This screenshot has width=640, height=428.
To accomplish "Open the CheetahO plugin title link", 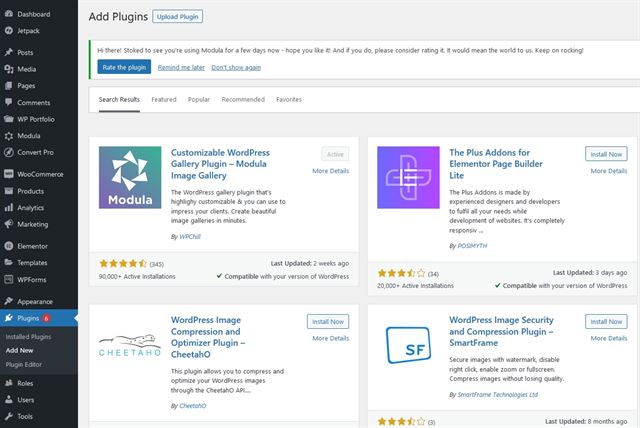I will tap(208, 337).
